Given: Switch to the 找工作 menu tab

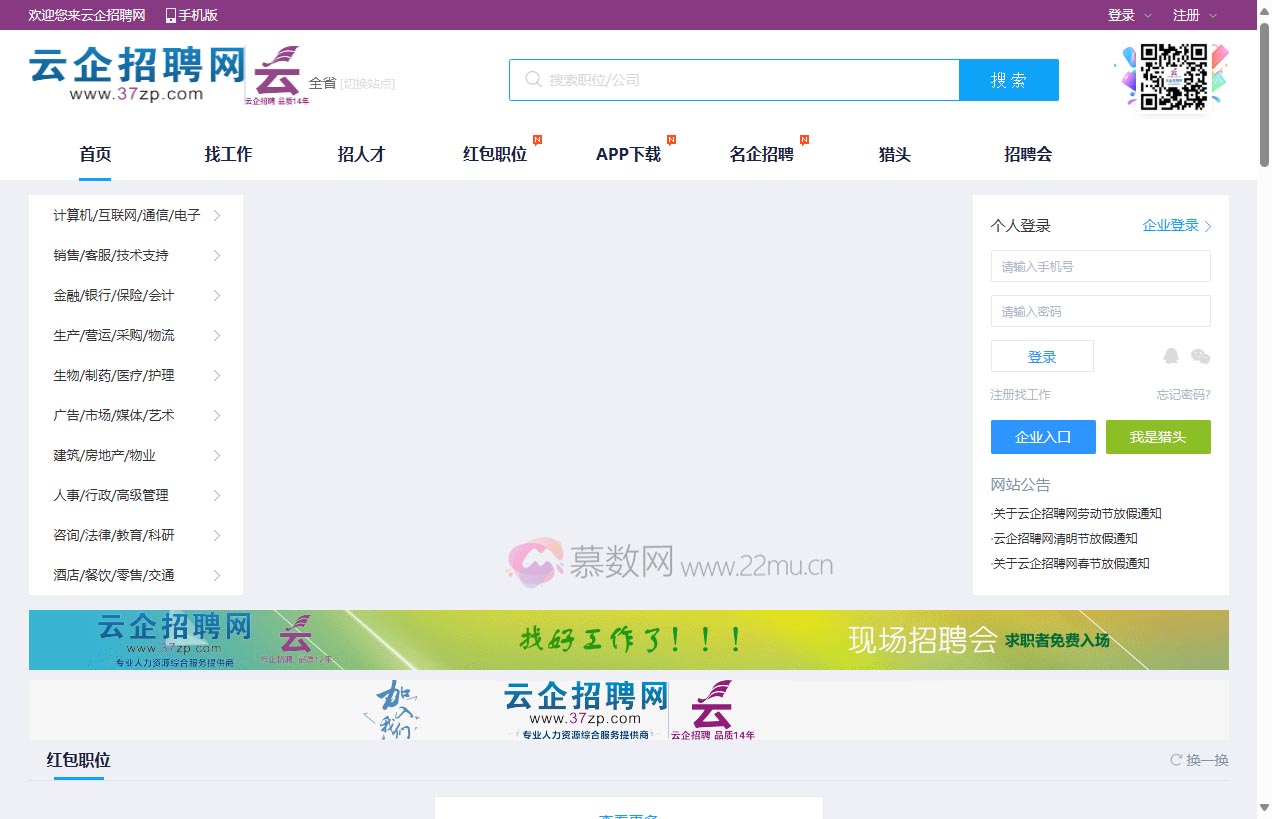Looking at the screenshot, I should (x=227, y=154).
